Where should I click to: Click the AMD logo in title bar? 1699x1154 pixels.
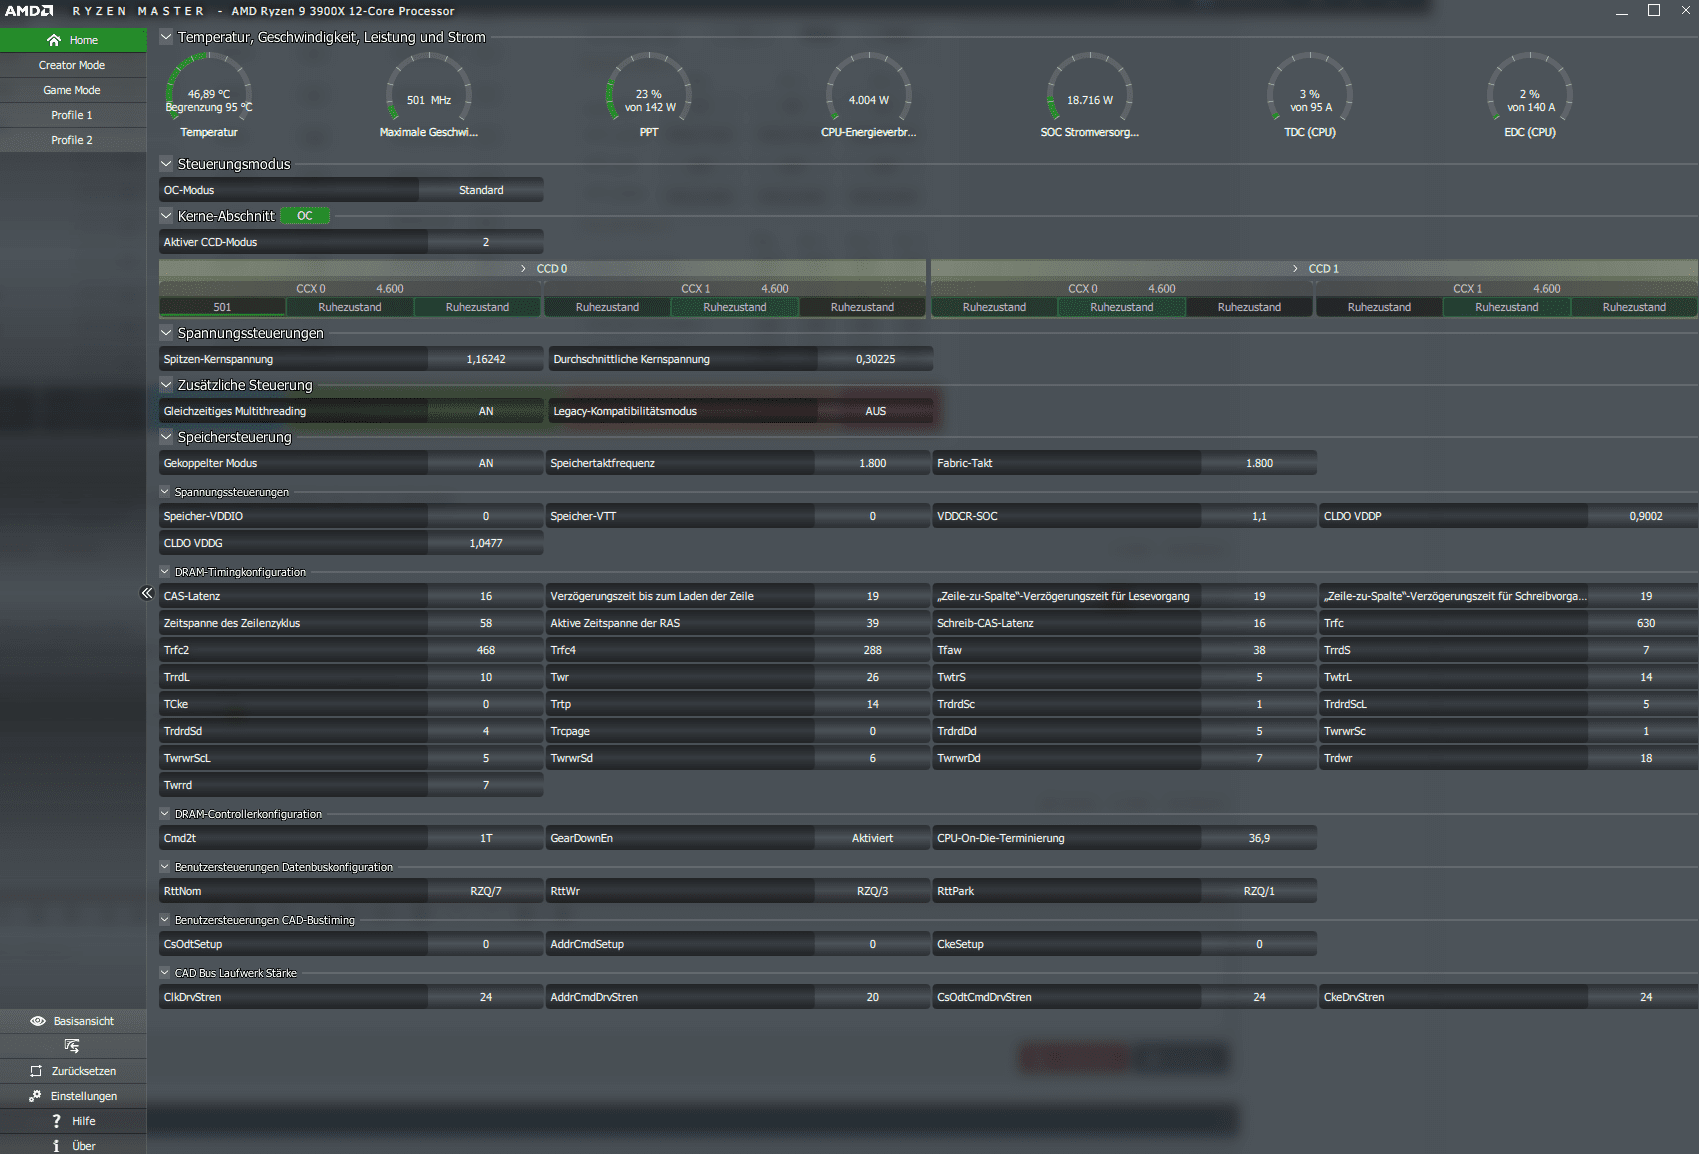tap(29, 11)
